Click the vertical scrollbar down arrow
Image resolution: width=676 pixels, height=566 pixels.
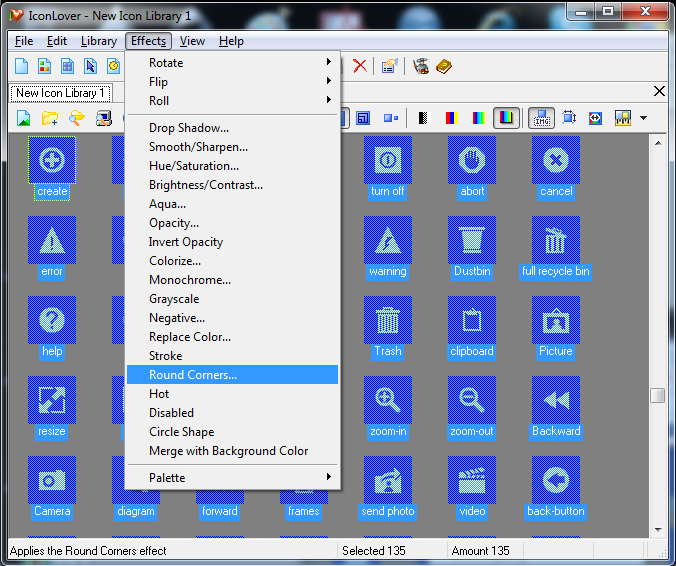(x=658, y=530)
